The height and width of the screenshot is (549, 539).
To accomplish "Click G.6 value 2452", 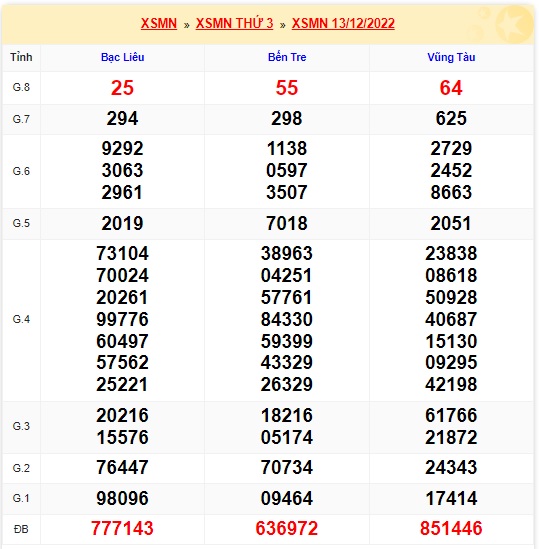I will (x=451, y=171).
